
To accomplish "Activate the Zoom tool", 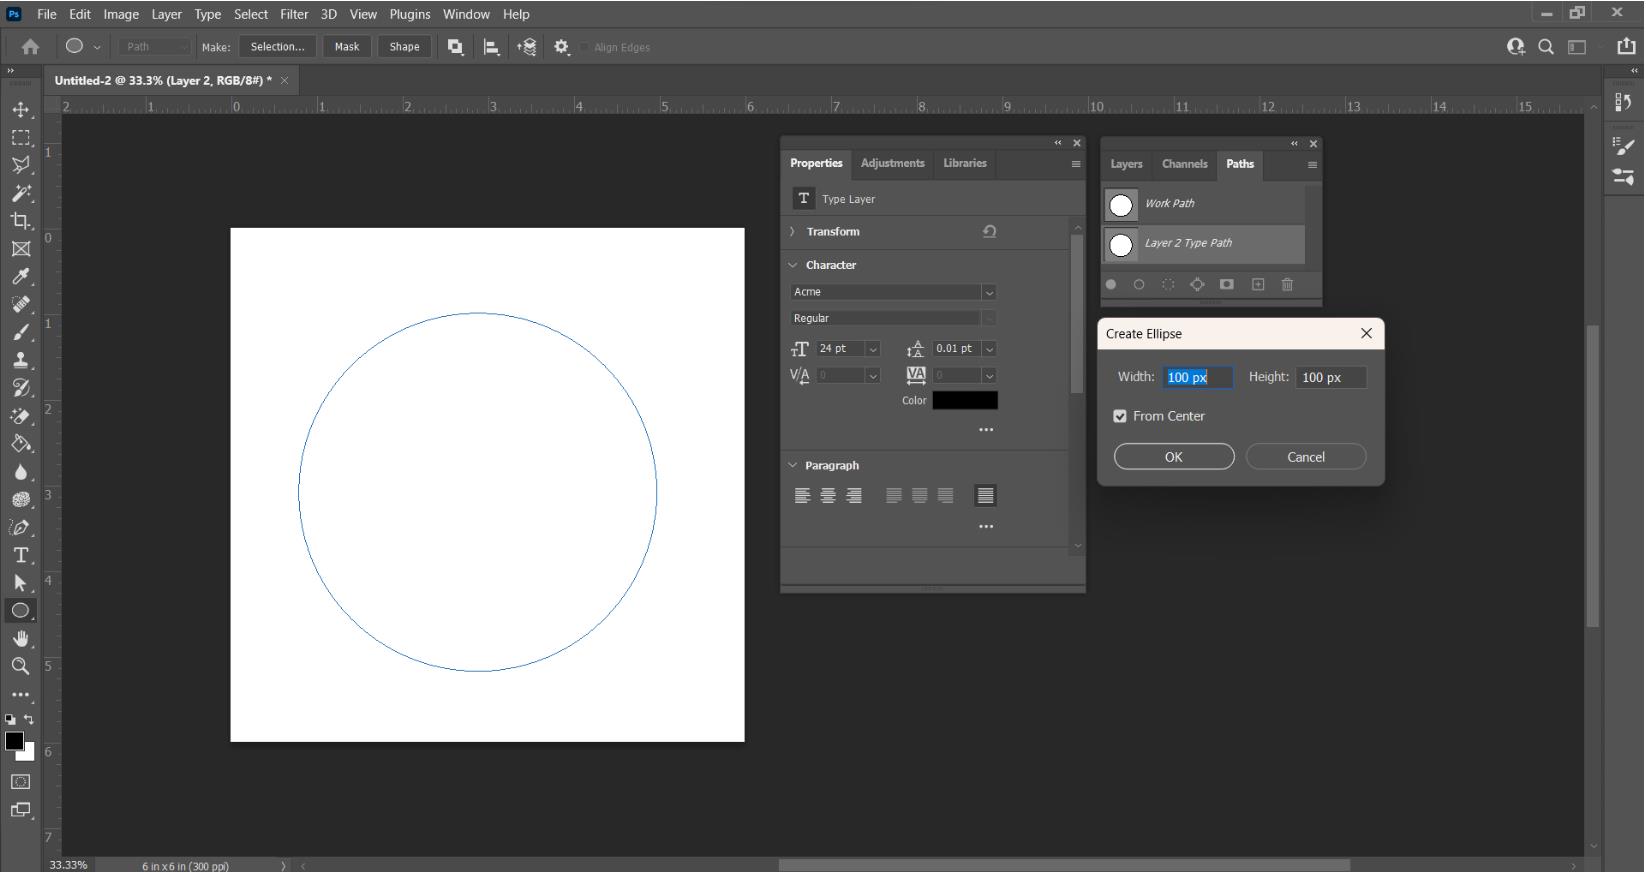I will pos(20,667).
